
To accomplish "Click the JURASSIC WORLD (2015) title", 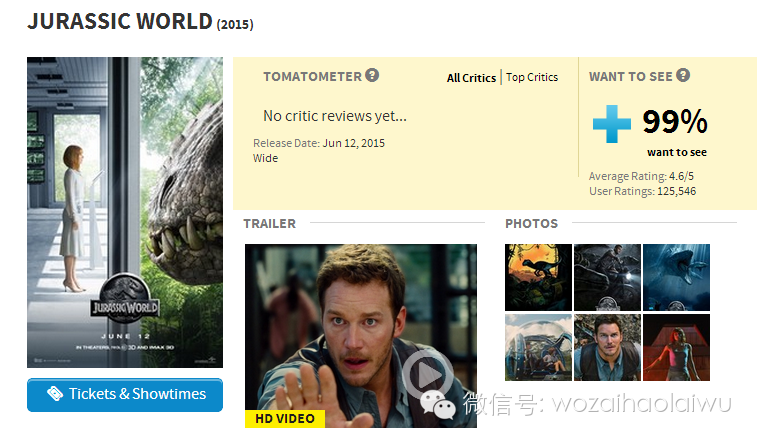I will click(x=140, y=22).
